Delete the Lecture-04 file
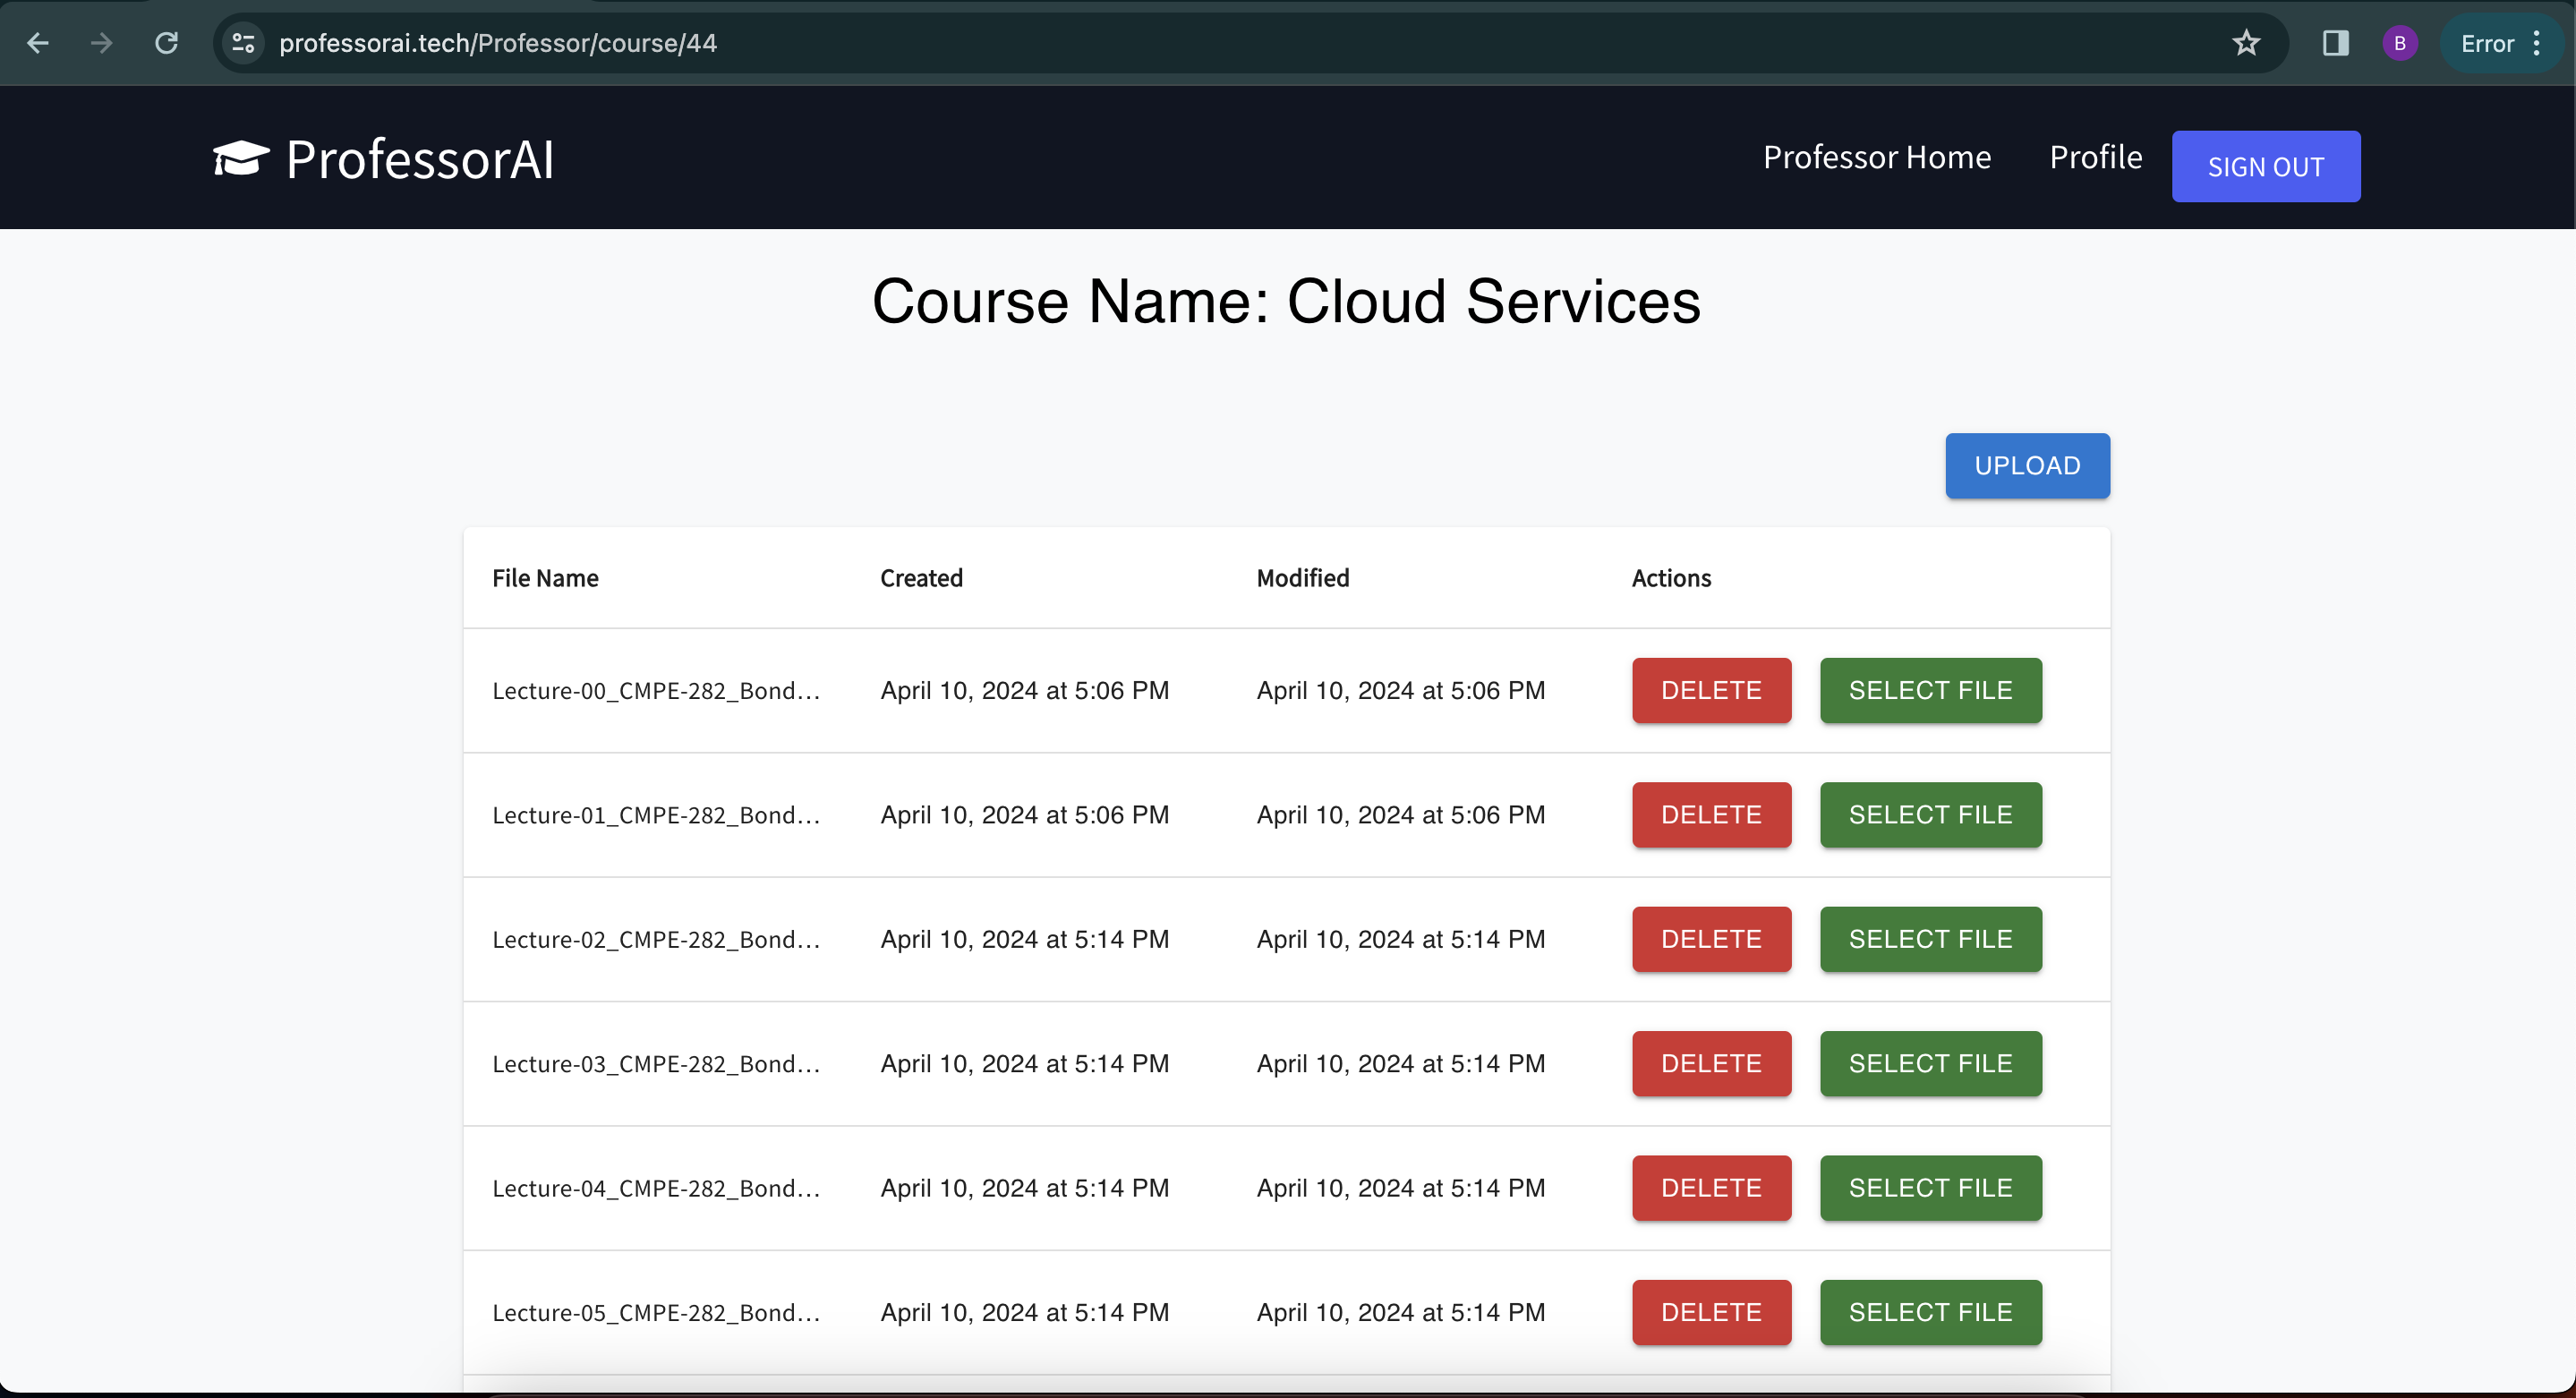The image size is (2576, 1398). tap(1710, 1187)
